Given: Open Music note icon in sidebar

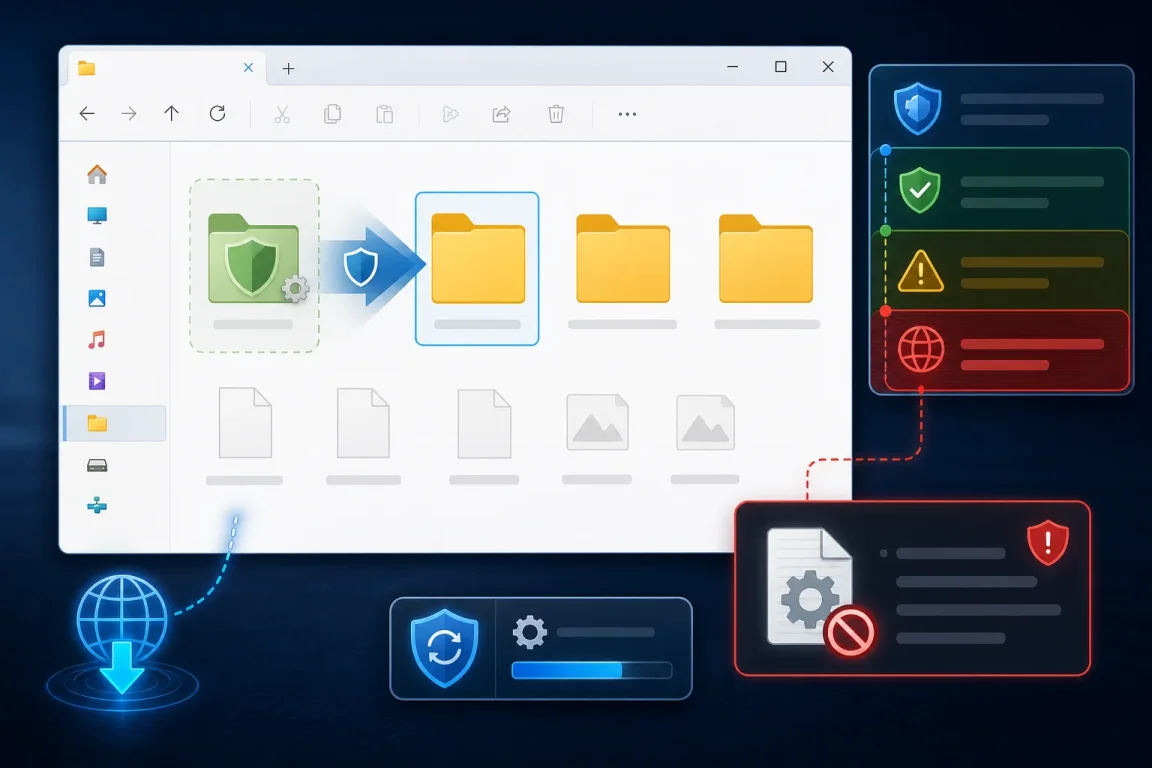Looking at the screenshot, I should [x=97, y=340].
